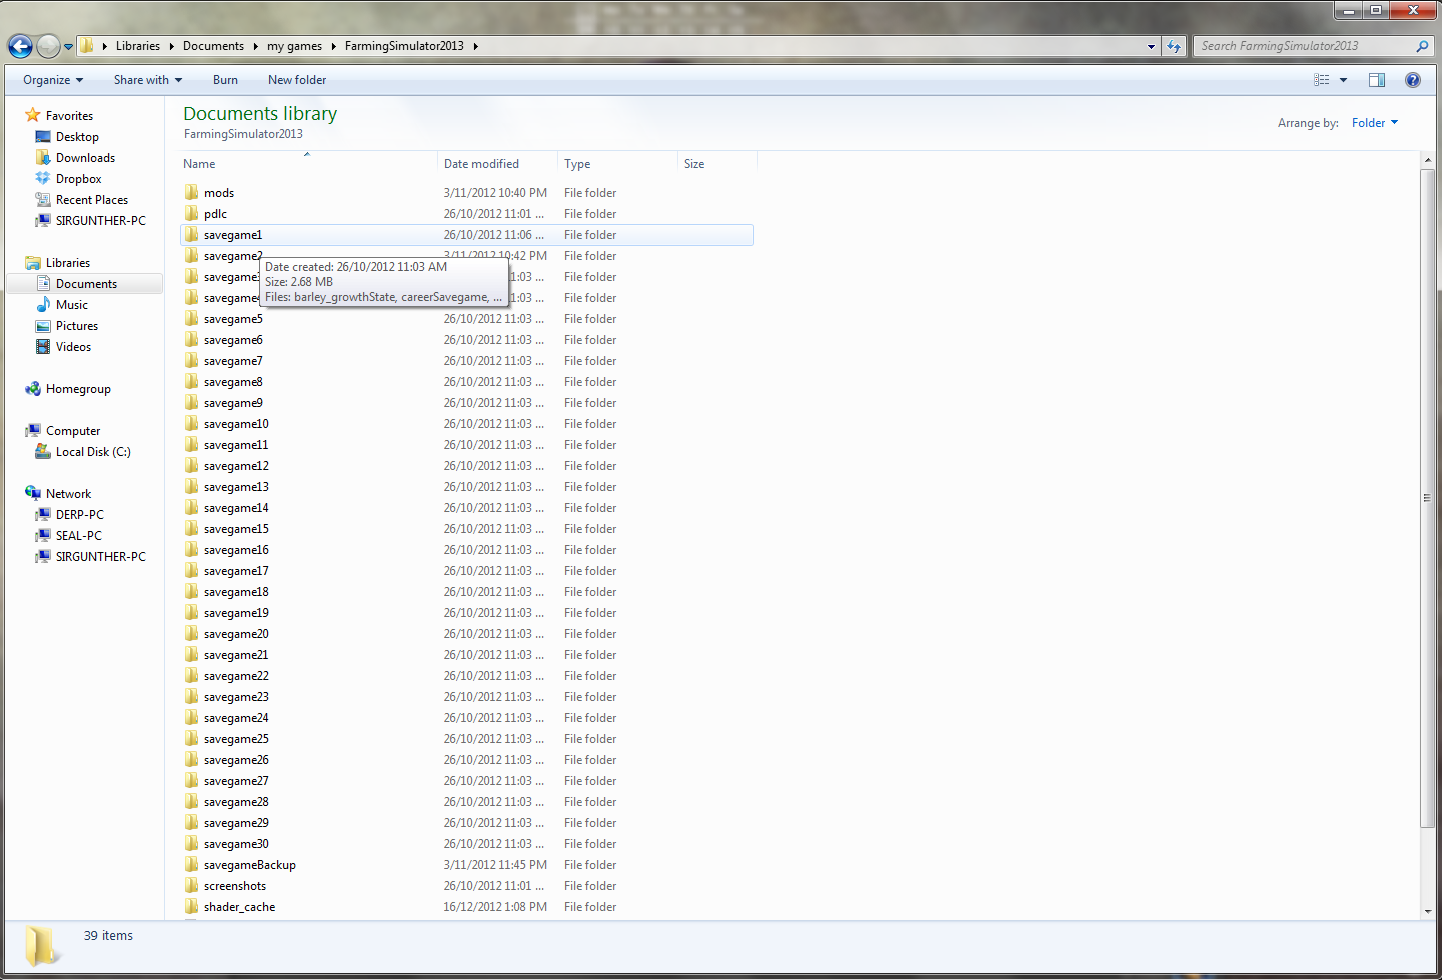Expand the arrow after Libraries breadcrumb
Screen dimensions: 1442x980
coord(171,46)
